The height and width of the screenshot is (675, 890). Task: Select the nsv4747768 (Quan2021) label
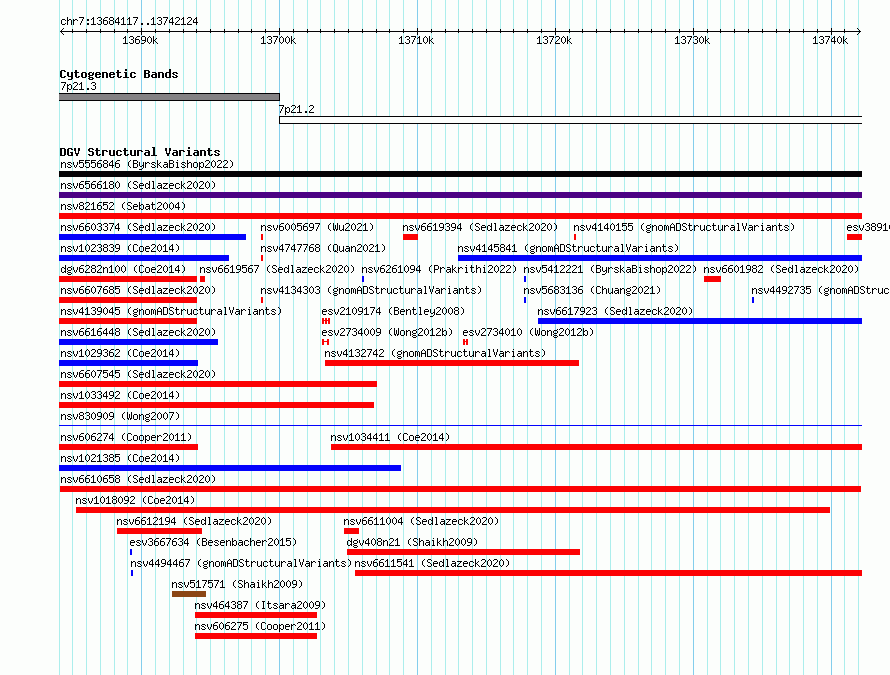[323, 249]
